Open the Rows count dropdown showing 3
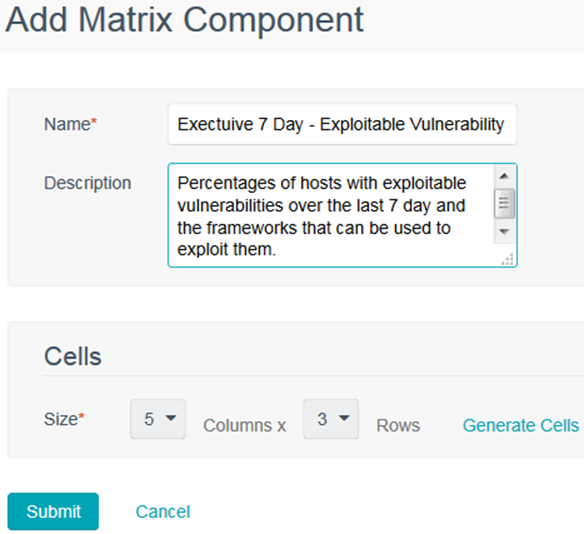 (x=331, y=419)
